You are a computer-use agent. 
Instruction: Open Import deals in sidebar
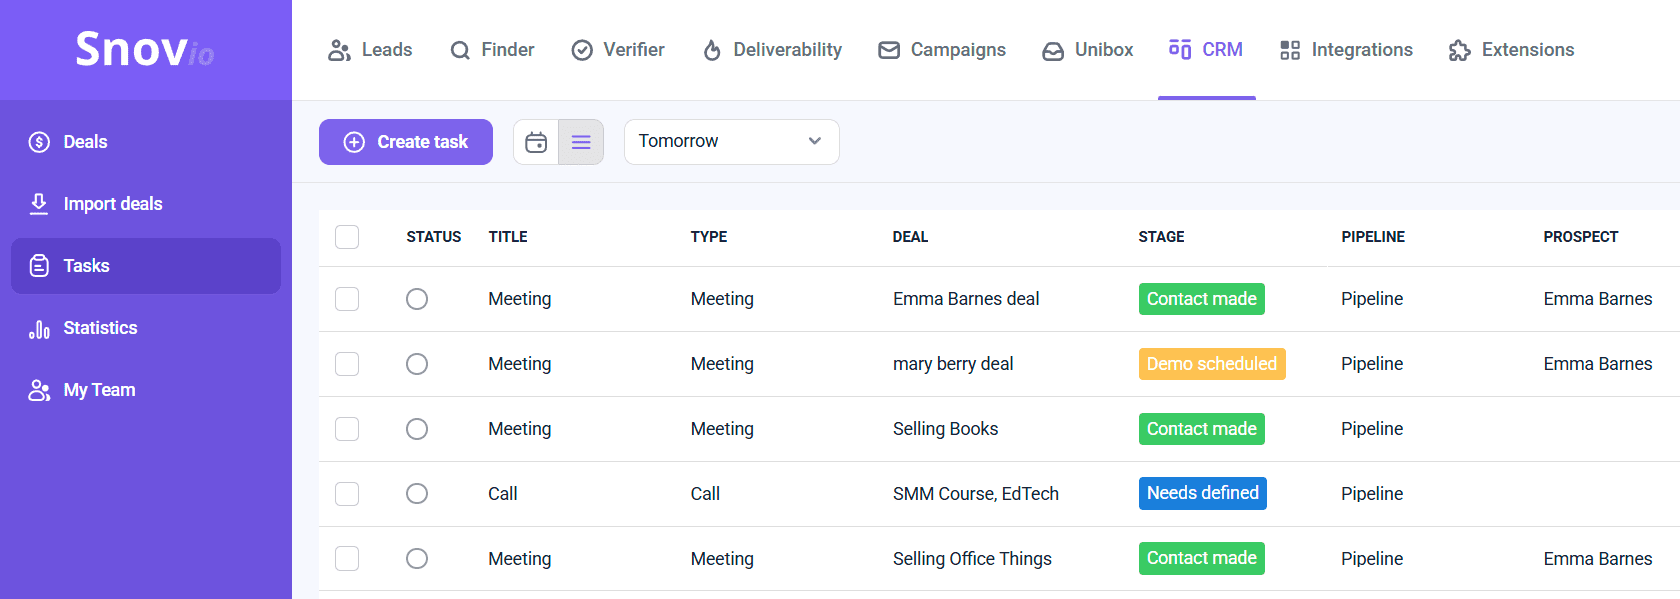[112, 204]
